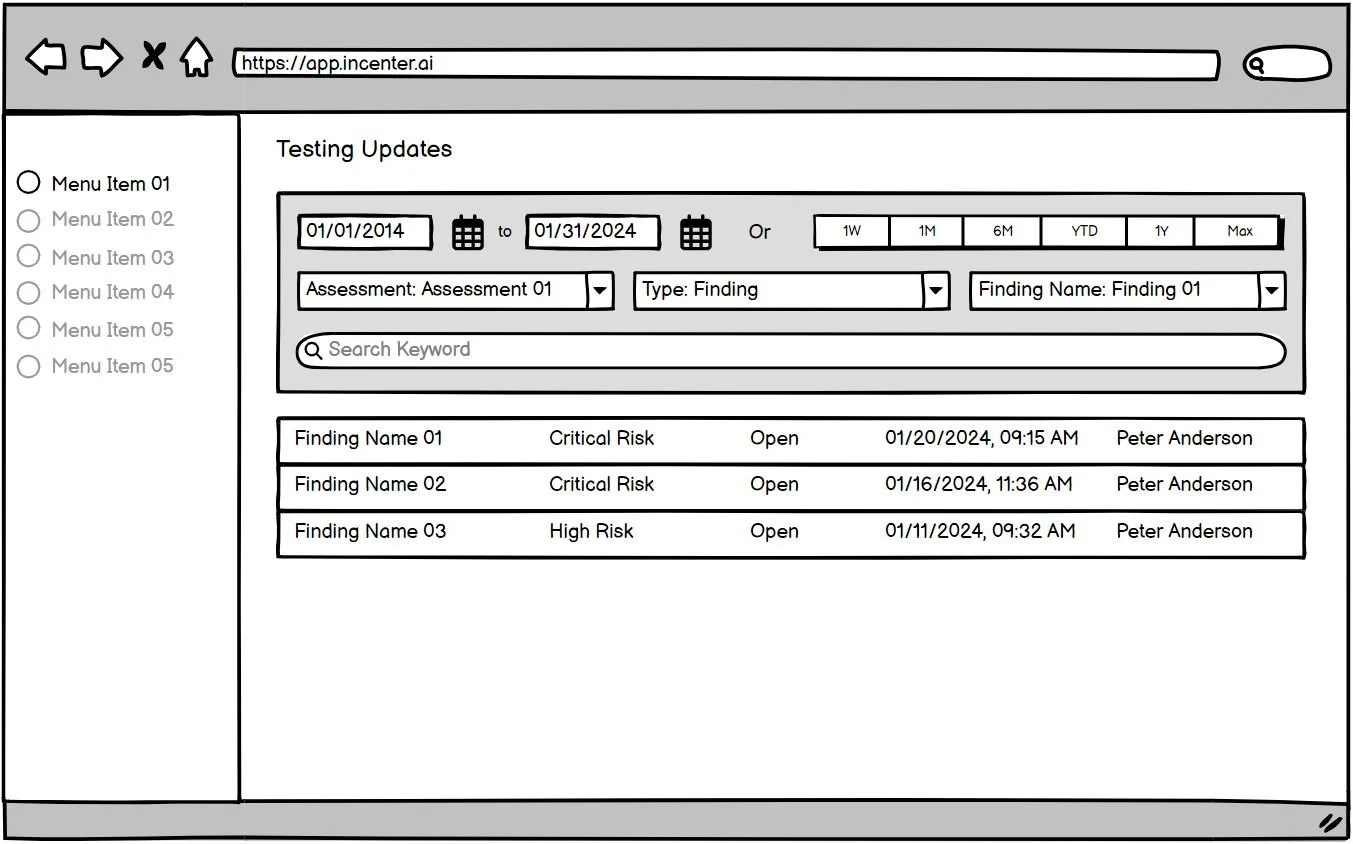Viewport: 1353px width, 844px height.
Task: Focus the start date field 01/01/2014
Action: coord(365,232)
